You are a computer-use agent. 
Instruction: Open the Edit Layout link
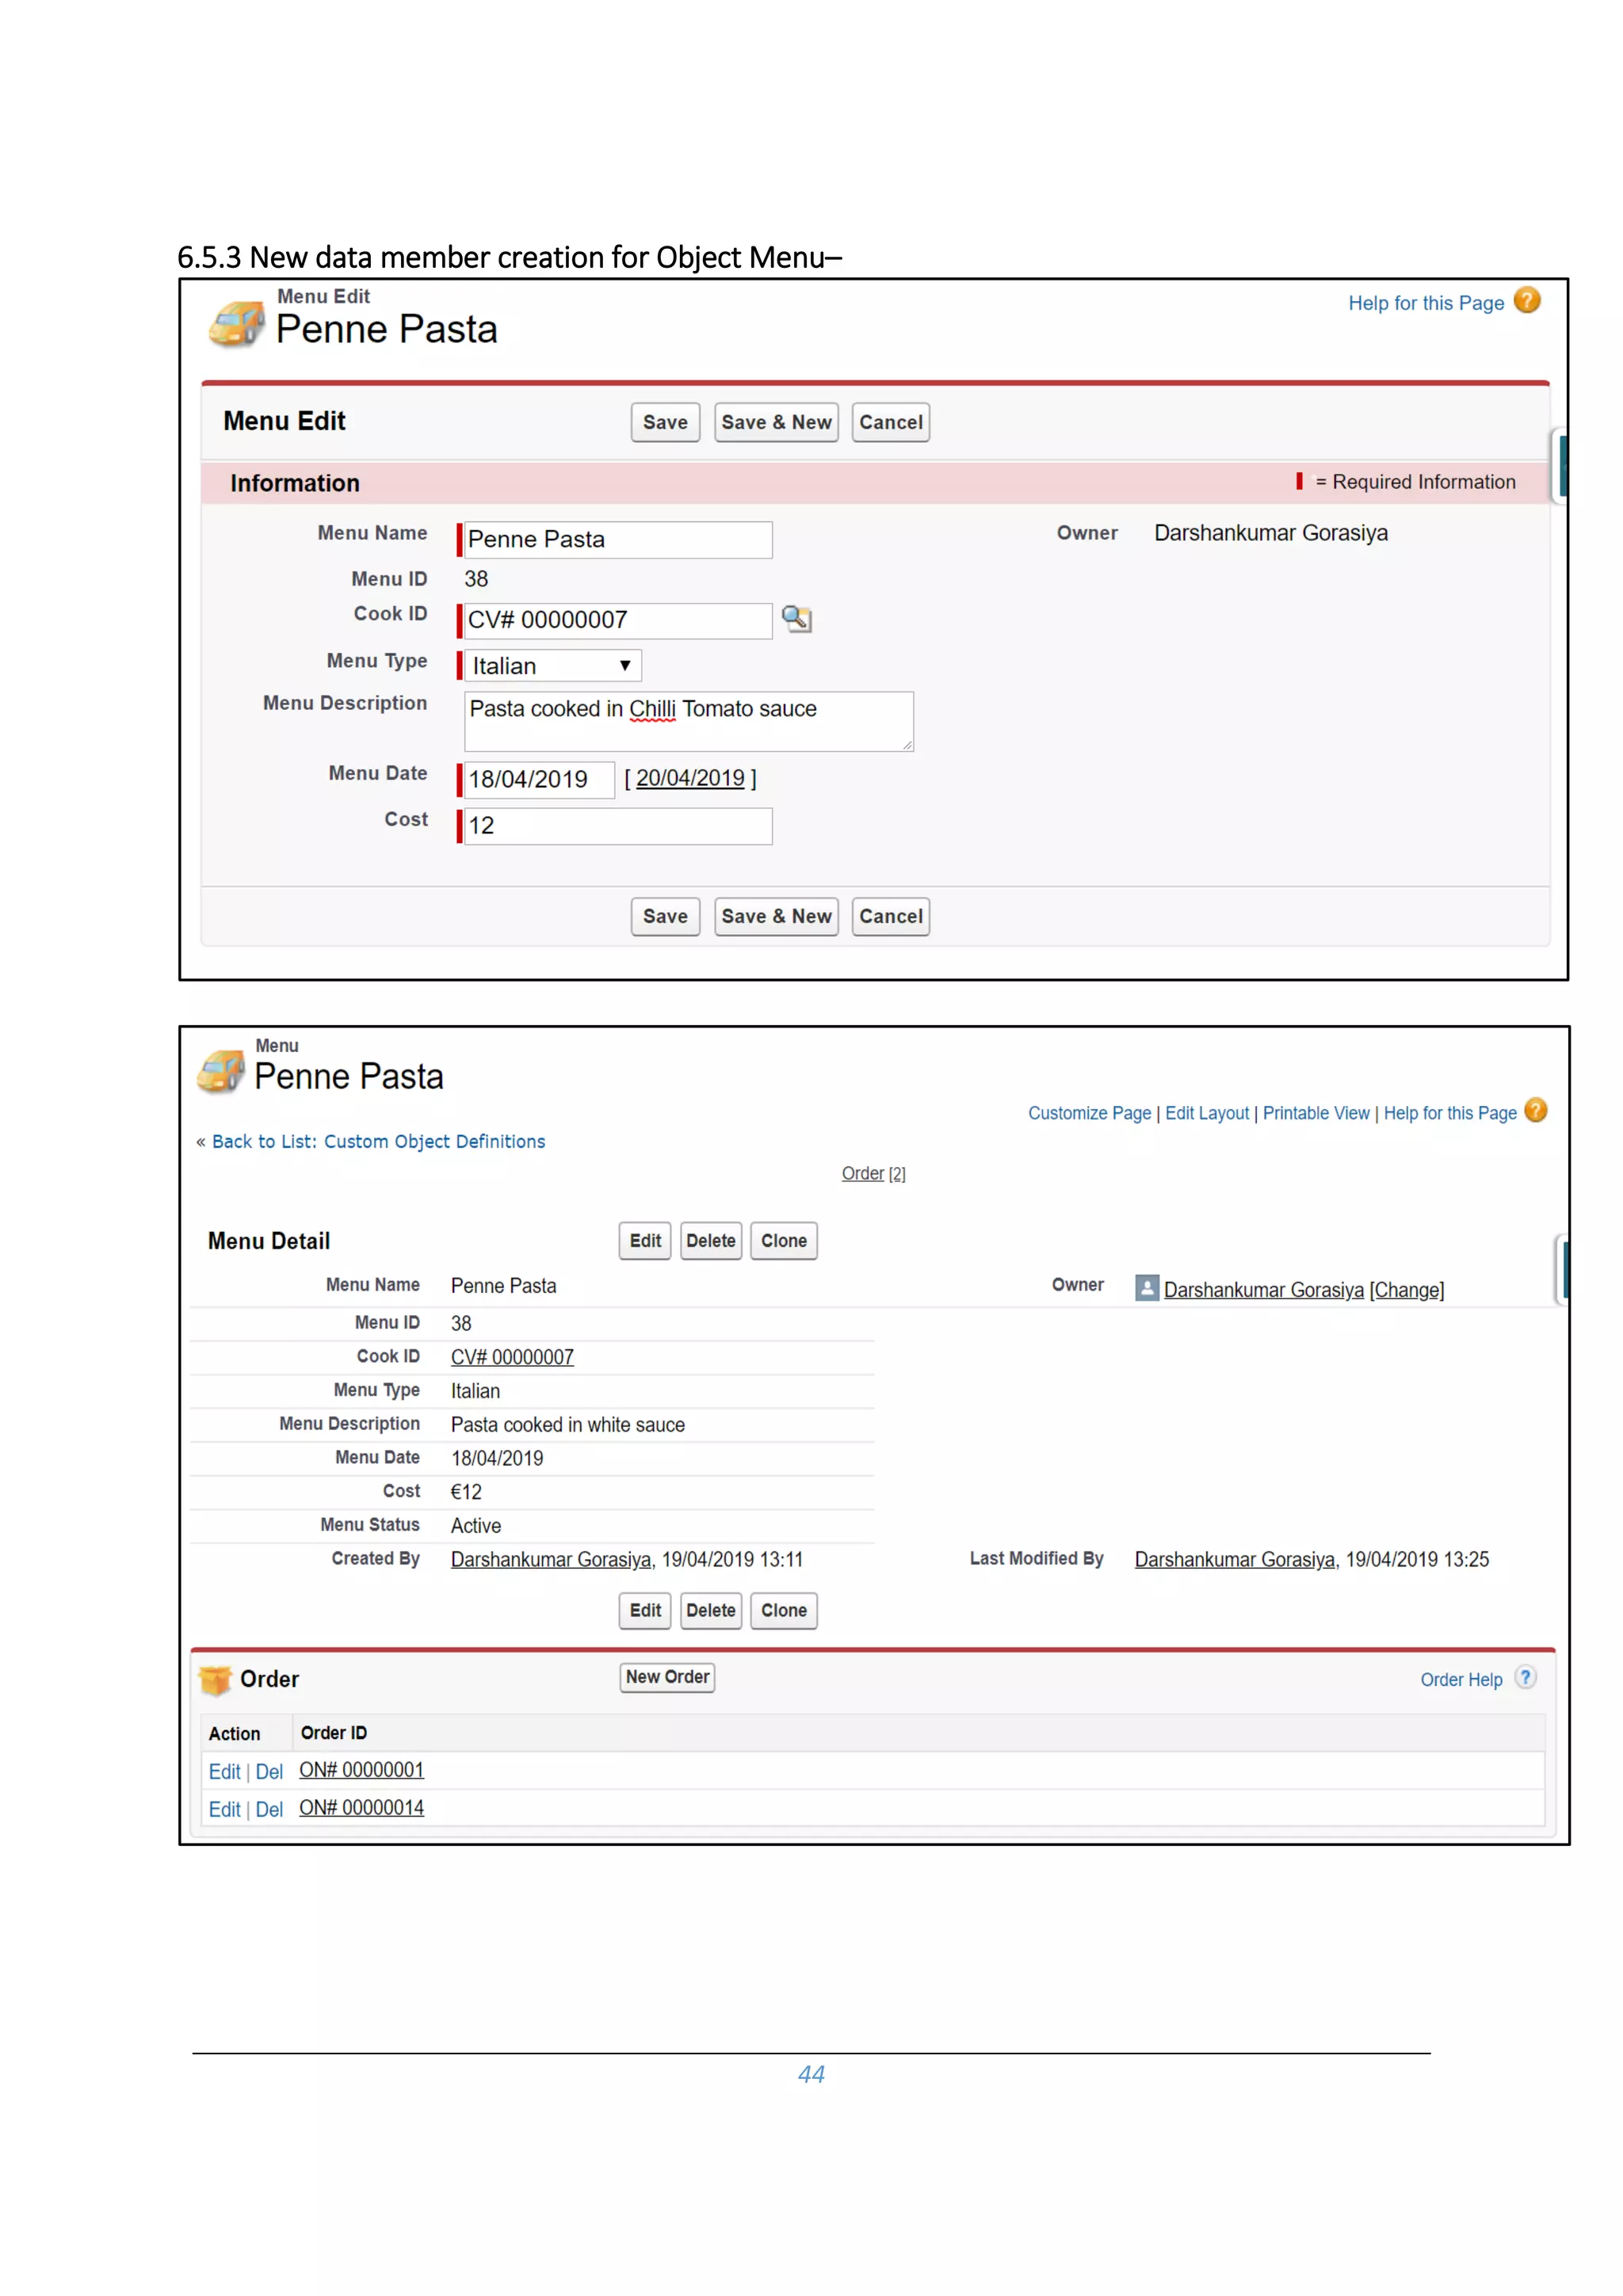1207,1113
